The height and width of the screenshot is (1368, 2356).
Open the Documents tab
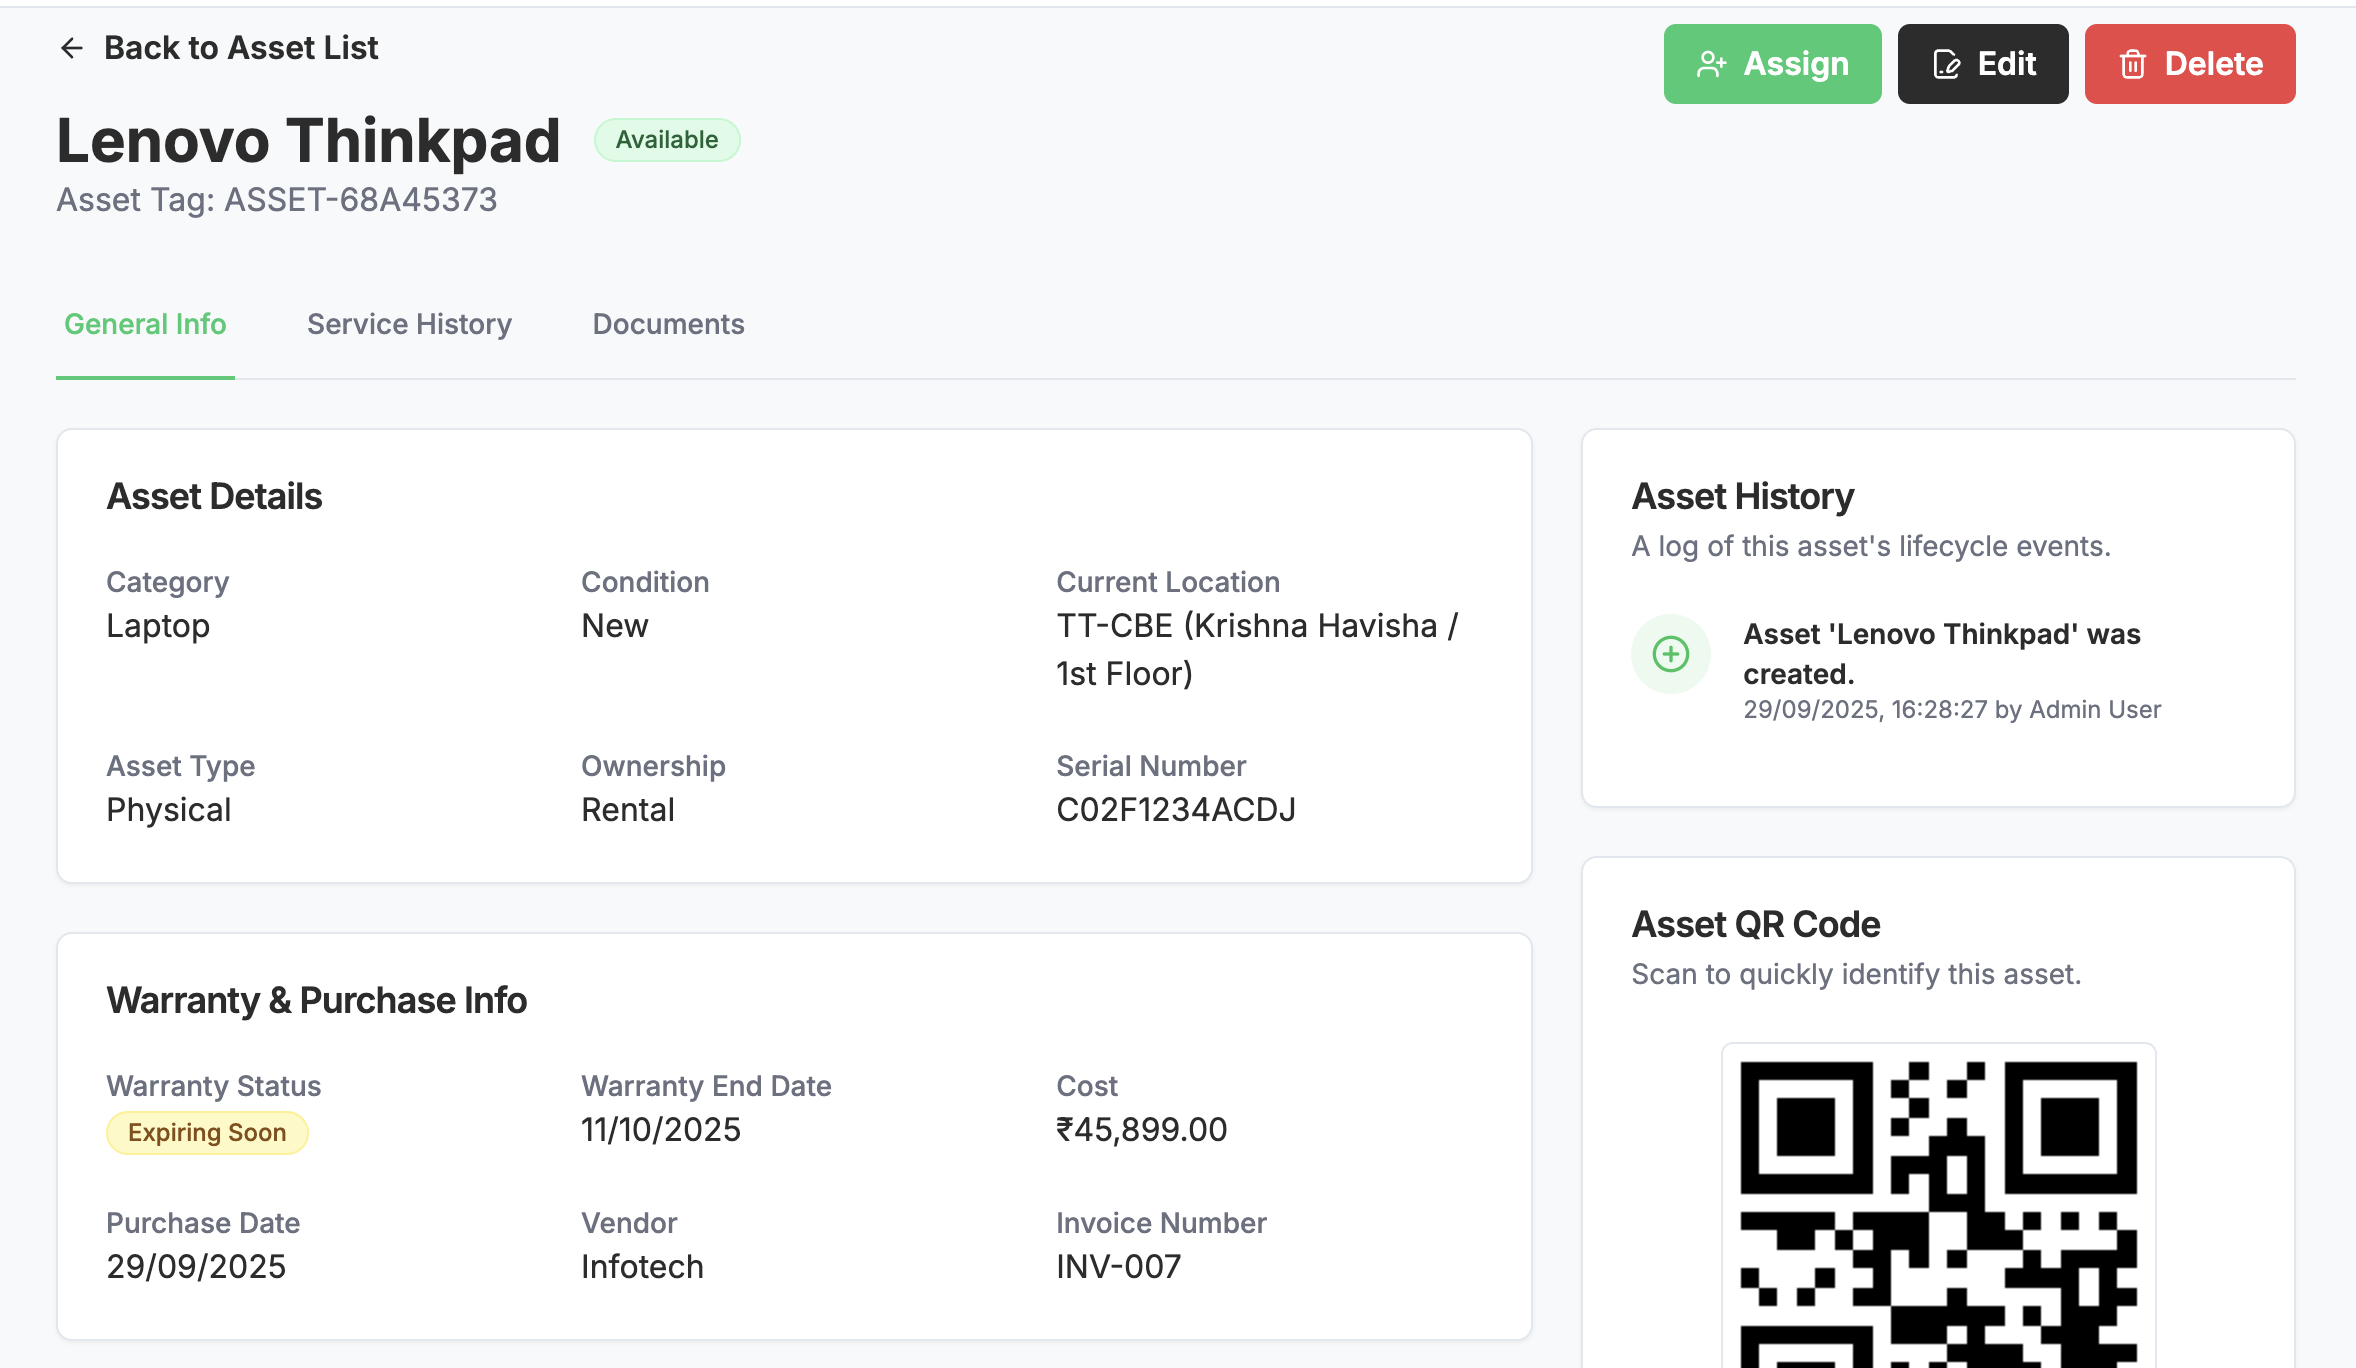(668, 324)
